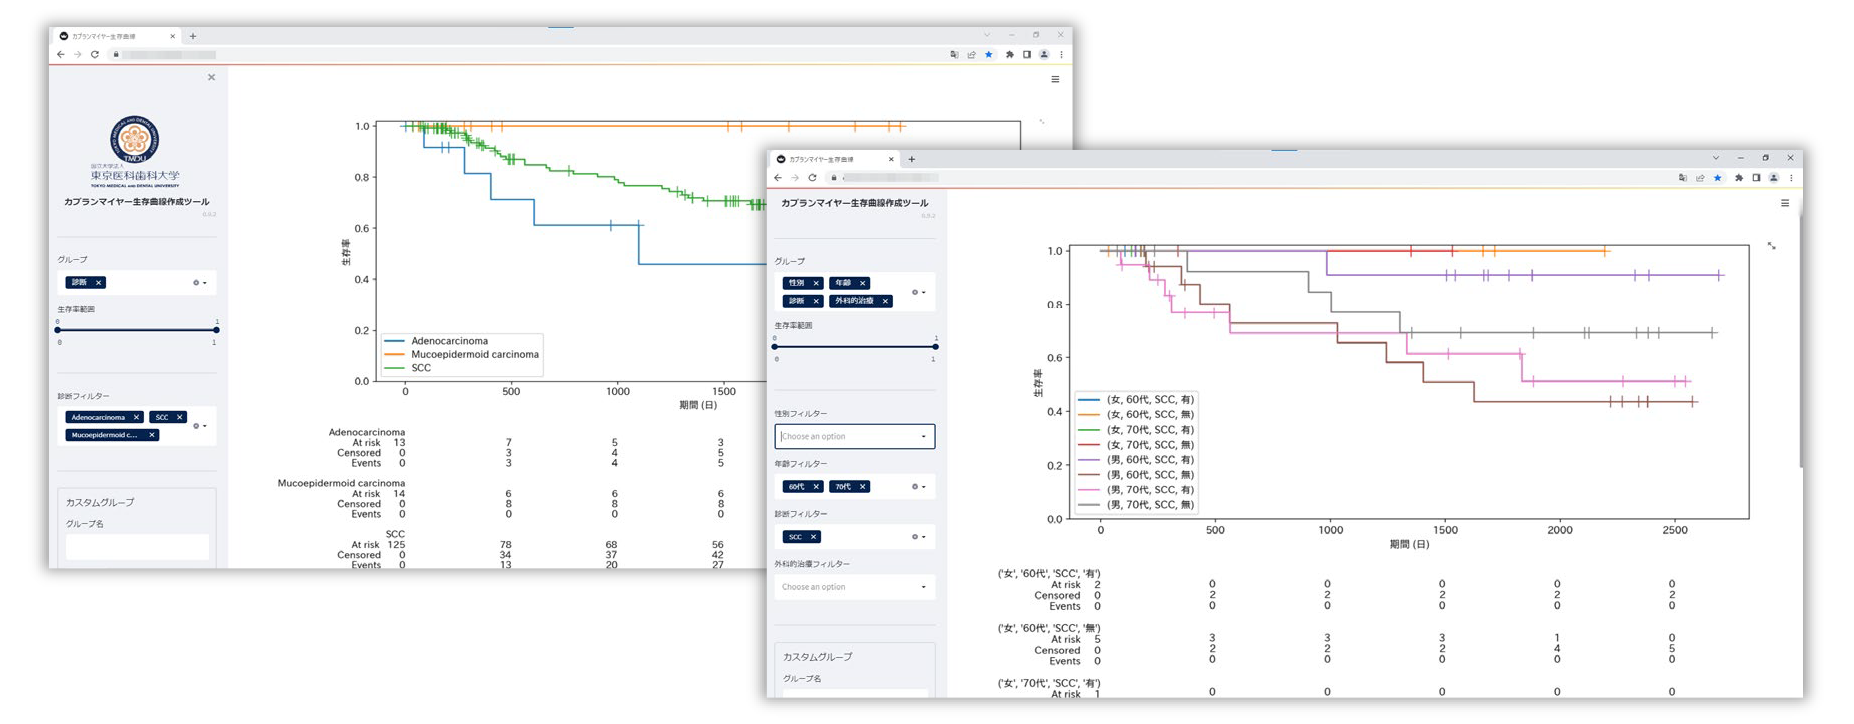Click legend entry (女, 60代, SCC, 有)
Screen dimensions: 1854x724
(x=1136, y=399)
